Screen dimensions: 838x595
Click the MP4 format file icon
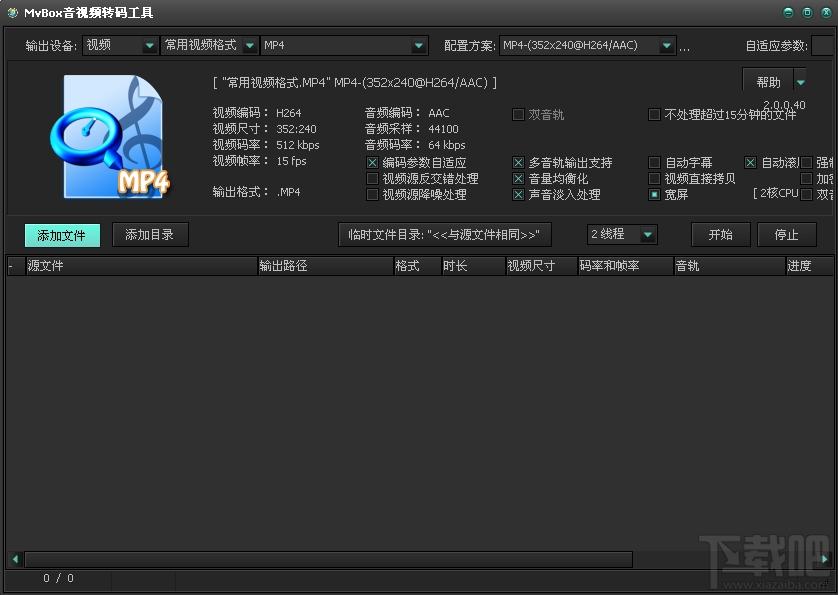(111, 137)
